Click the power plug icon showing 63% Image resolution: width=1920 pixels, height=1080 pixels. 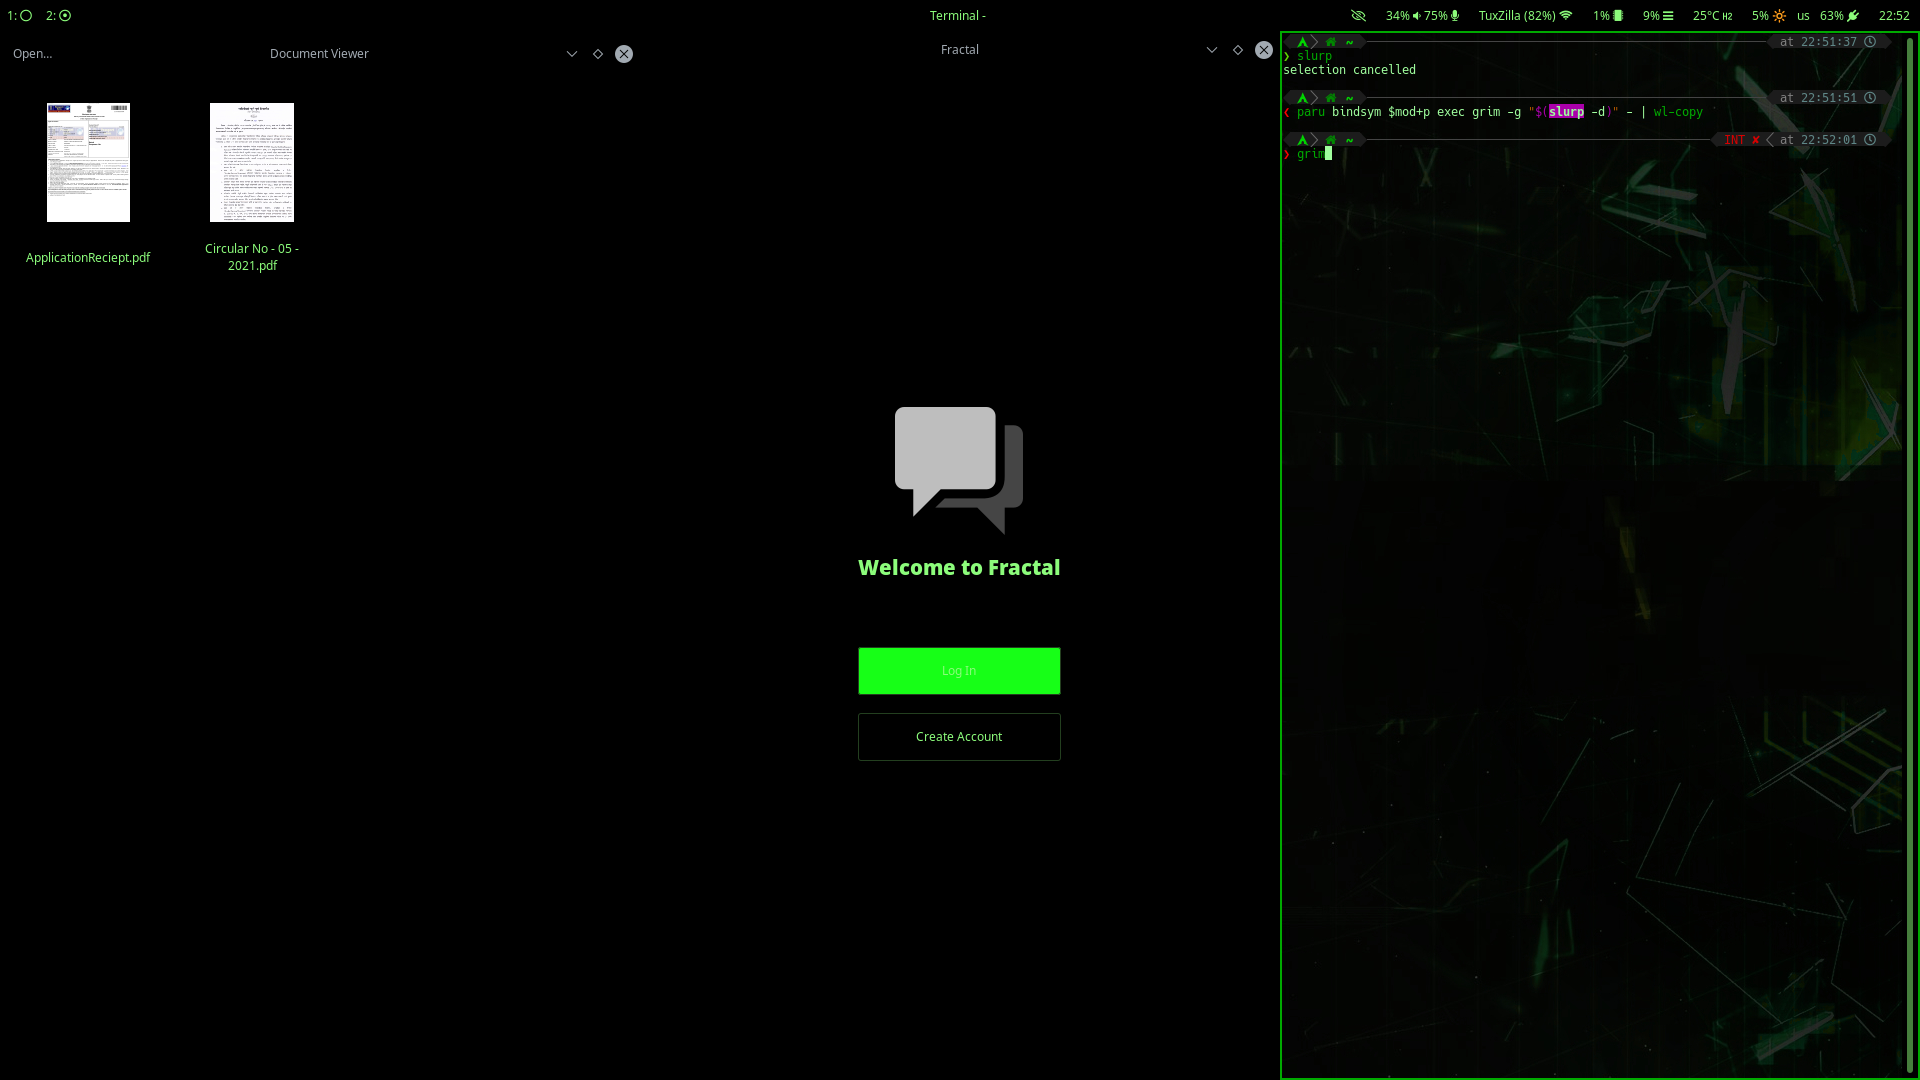click(x=1854, y=16)
